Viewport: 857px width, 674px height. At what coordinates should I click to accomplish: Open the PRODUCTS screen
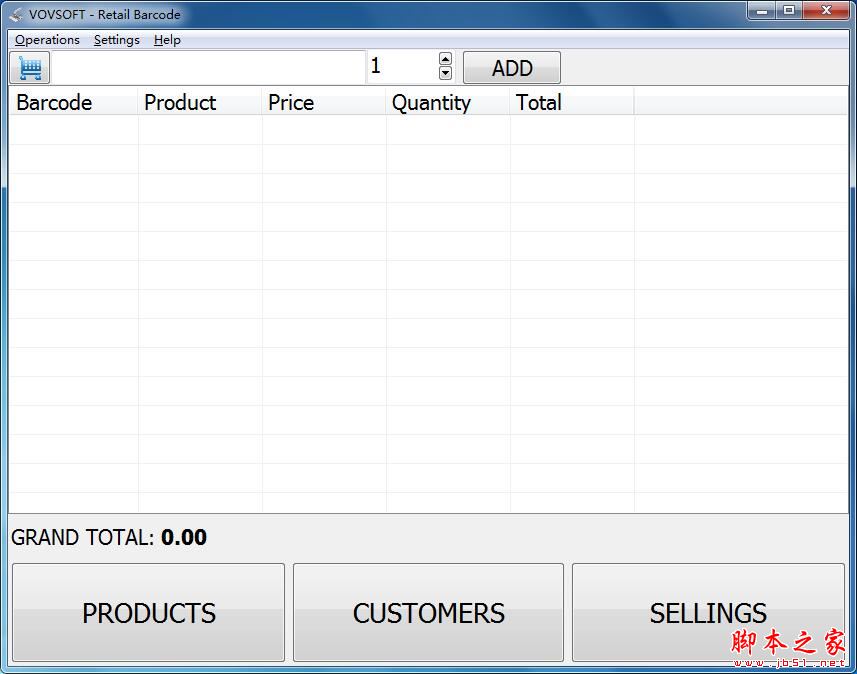[x=148, y=611]
